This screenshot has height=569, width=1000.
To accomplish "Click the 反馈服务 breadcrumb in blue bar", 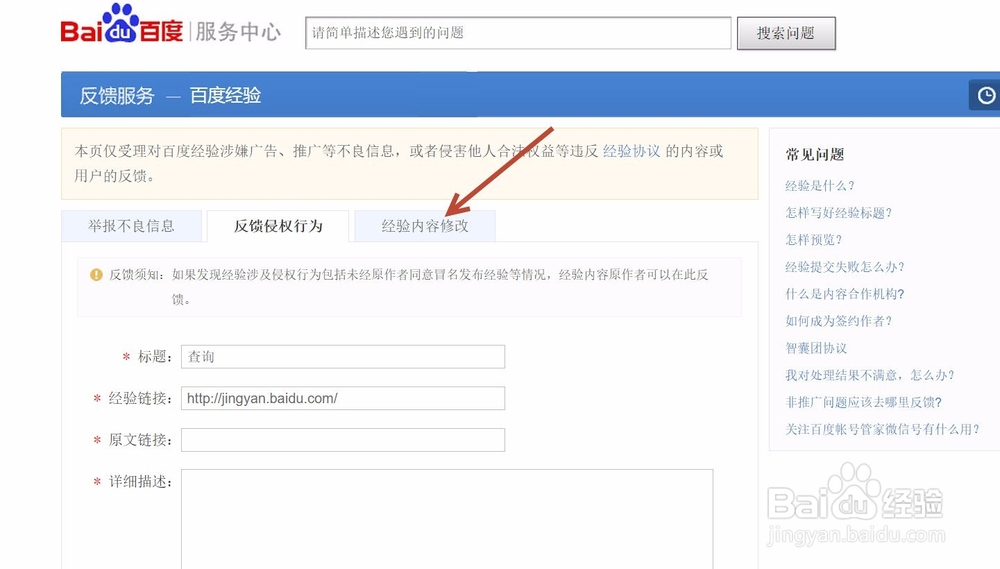I will click(117, 96).
